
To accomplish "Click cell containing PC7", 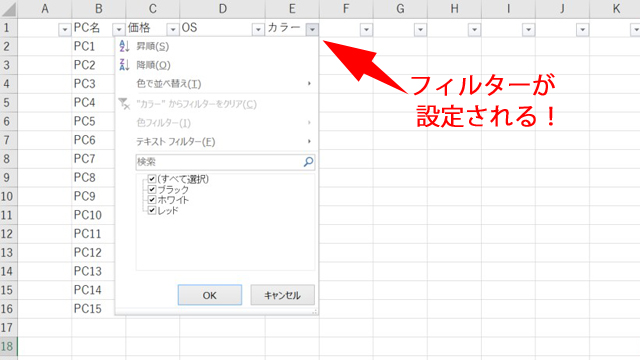I will coord(93,159).
